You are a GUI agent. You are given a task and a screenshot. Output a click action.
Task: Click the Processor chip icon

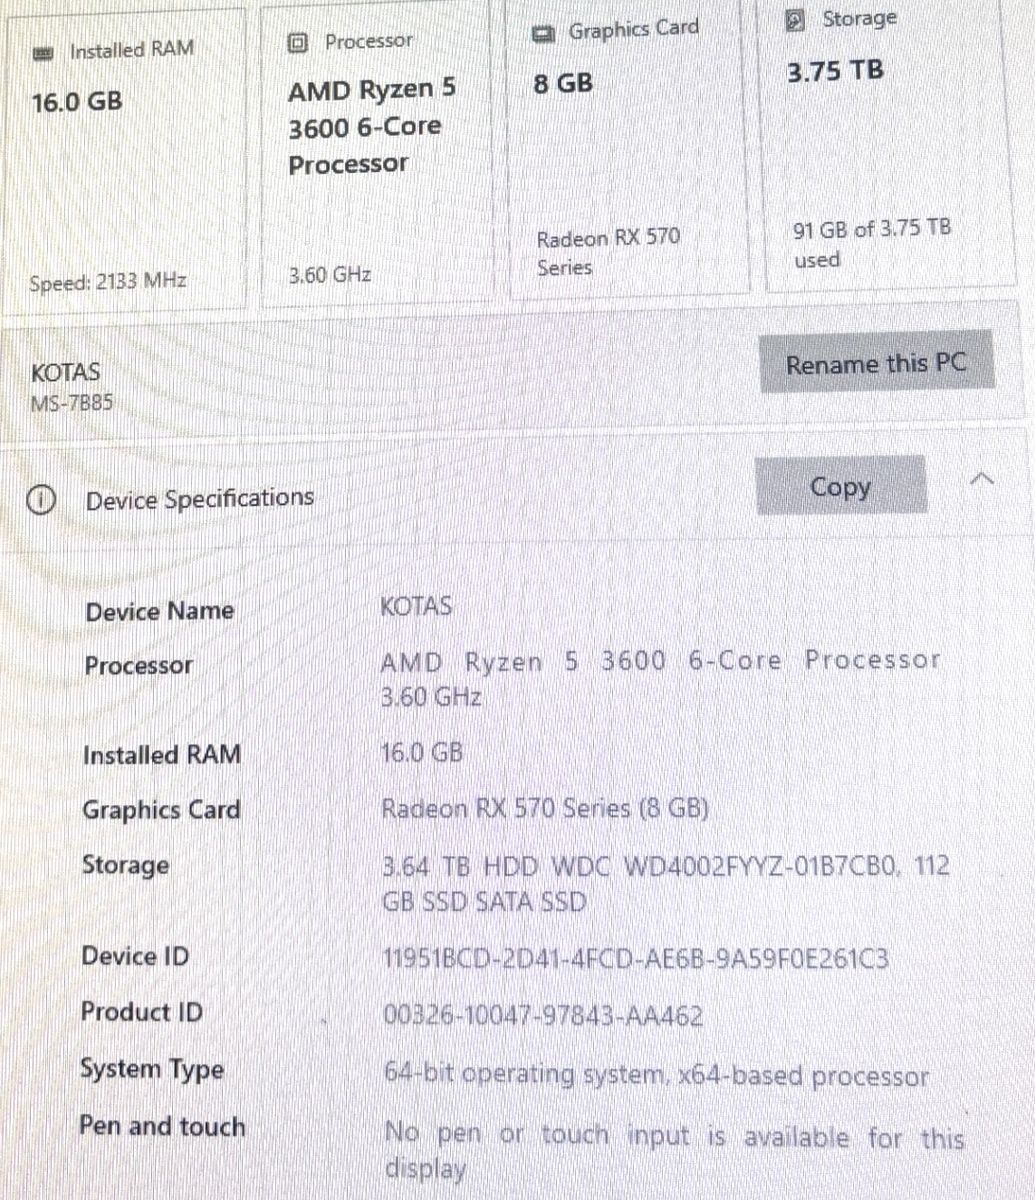coord(297,43)
